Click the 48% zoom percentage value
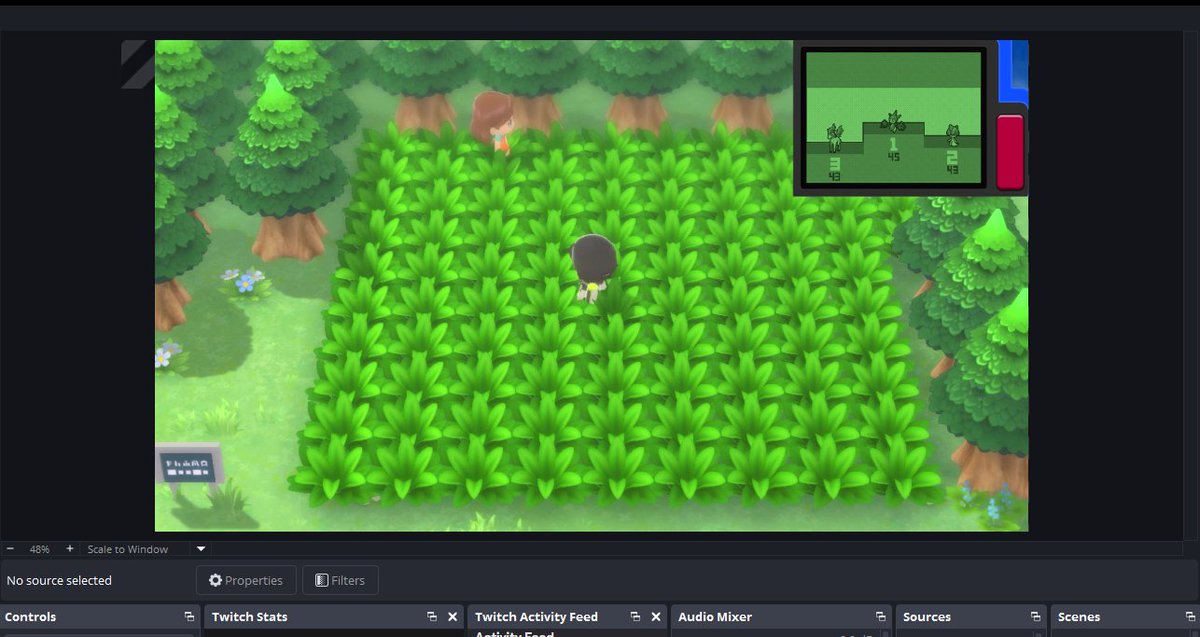This screenshot has height=637, width=1200. 39,549
